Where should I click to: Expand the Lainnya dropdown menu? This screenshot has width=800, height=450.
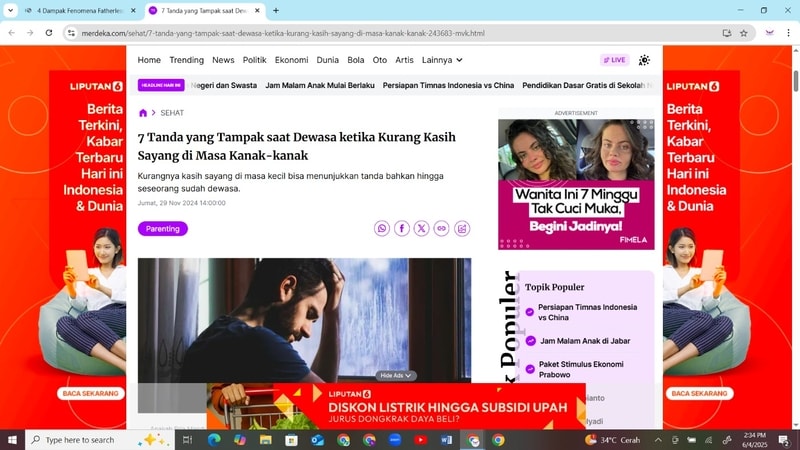[x=442, y=60]
